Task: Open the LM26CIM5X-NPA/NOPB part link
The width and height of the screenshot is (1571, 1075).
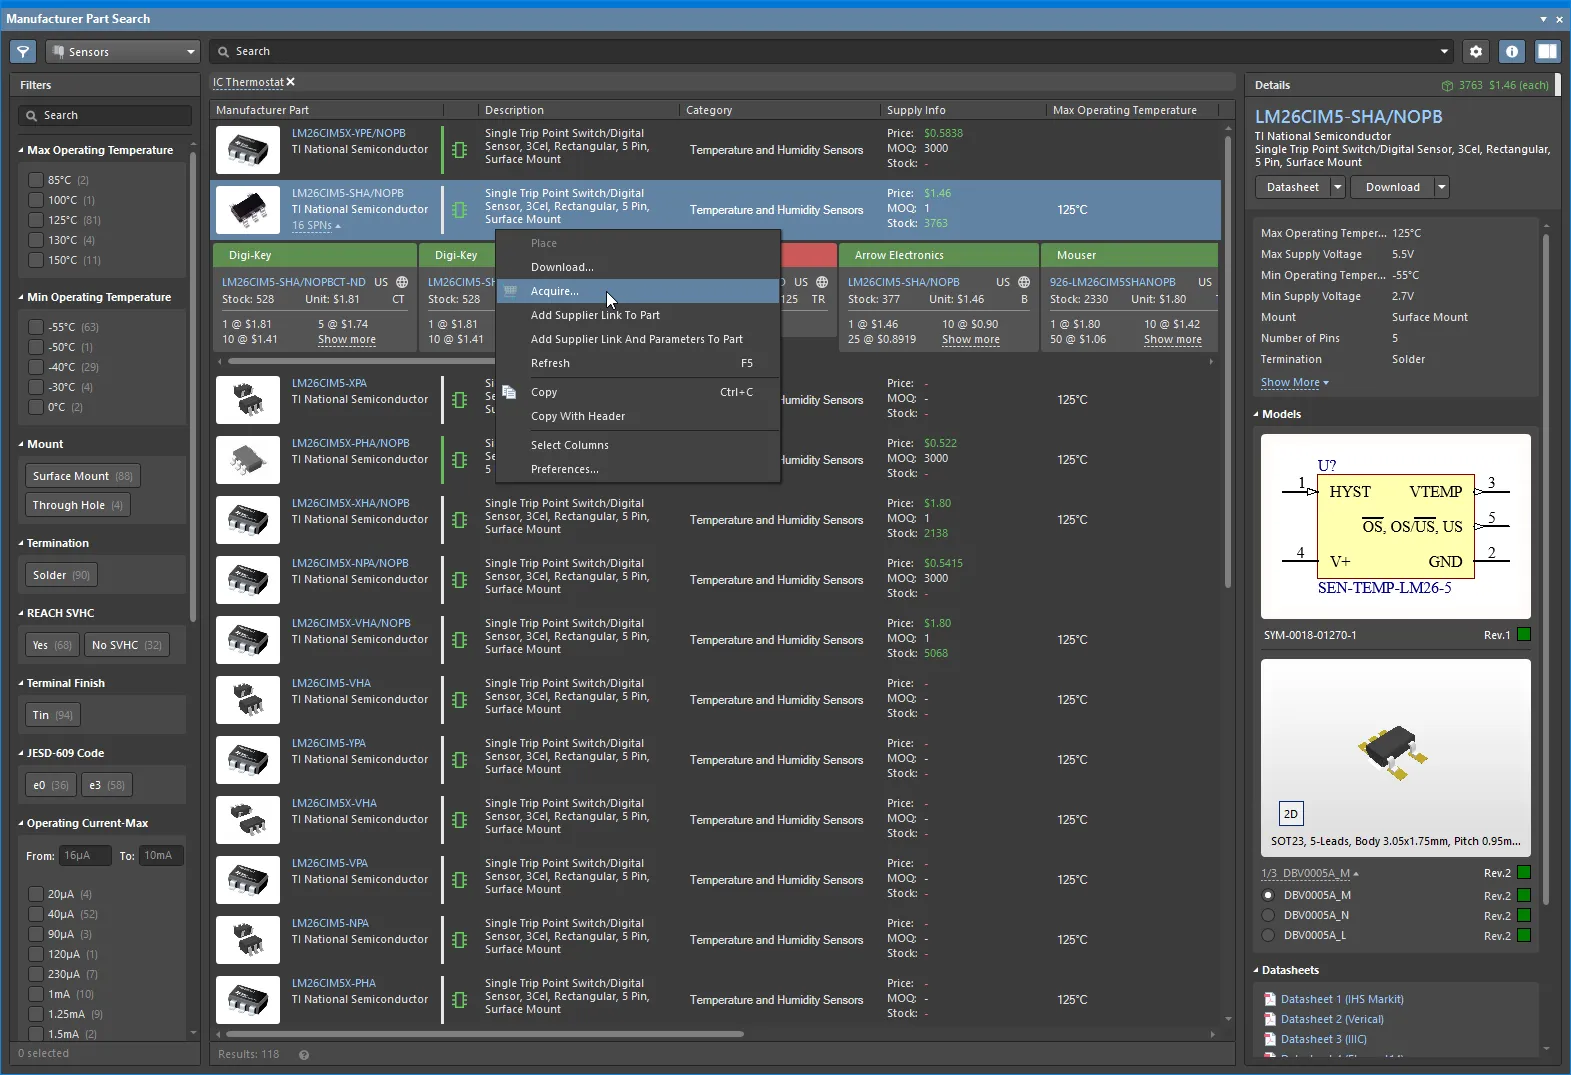Action: (x=350, y=563)
